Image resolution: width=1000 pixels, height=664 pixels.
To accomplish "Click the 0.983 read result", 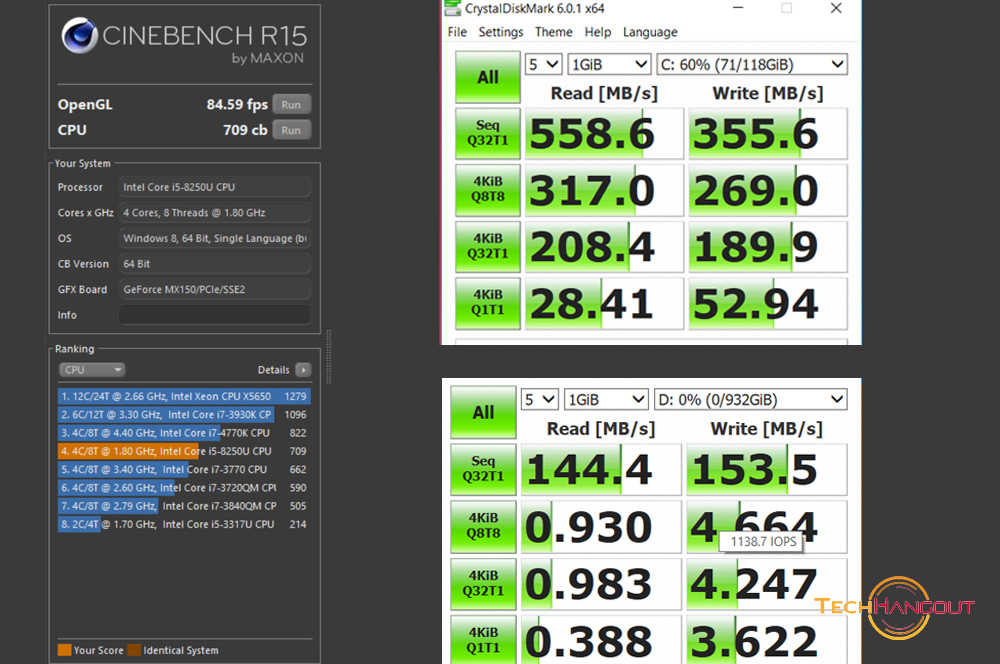I will pos(601,584).
